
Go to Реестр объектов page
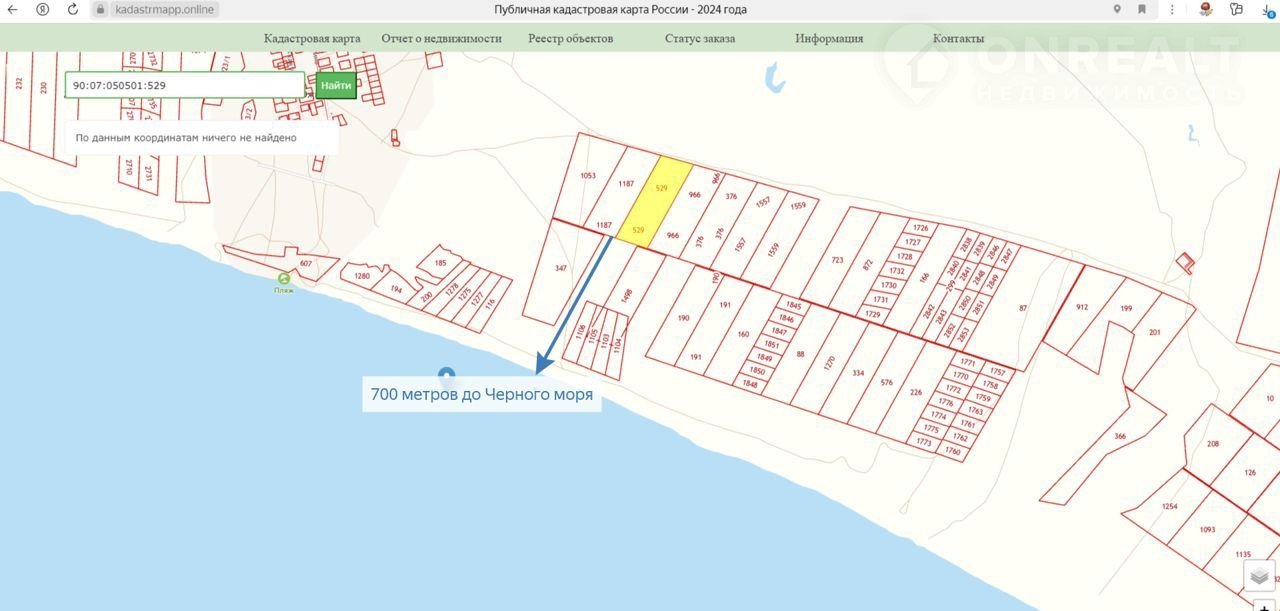click(570, 39)
